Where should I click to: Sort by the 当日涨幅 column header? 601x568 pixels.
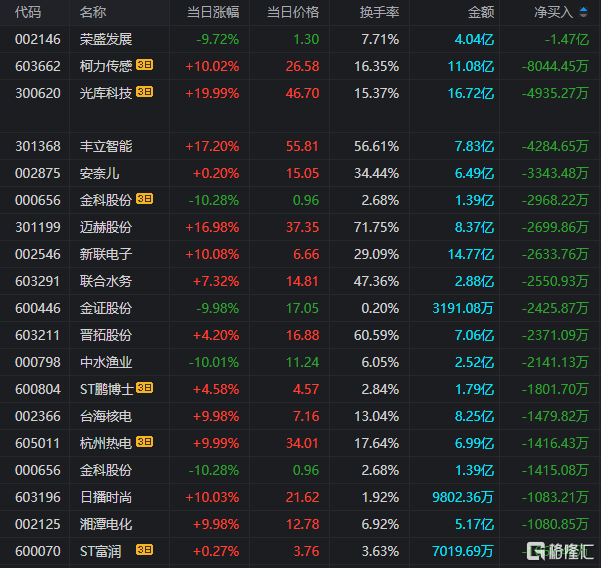(213, 12)
